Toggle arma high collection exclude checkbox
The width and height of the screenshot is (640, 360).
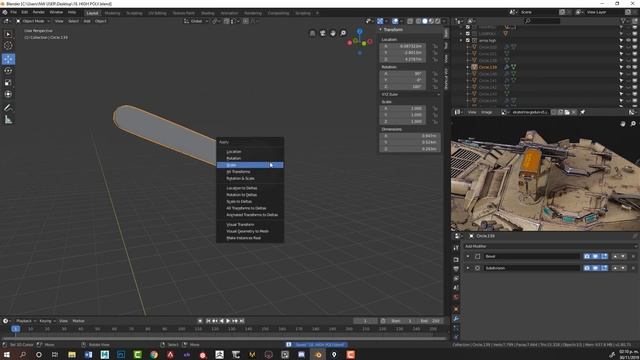468,40
